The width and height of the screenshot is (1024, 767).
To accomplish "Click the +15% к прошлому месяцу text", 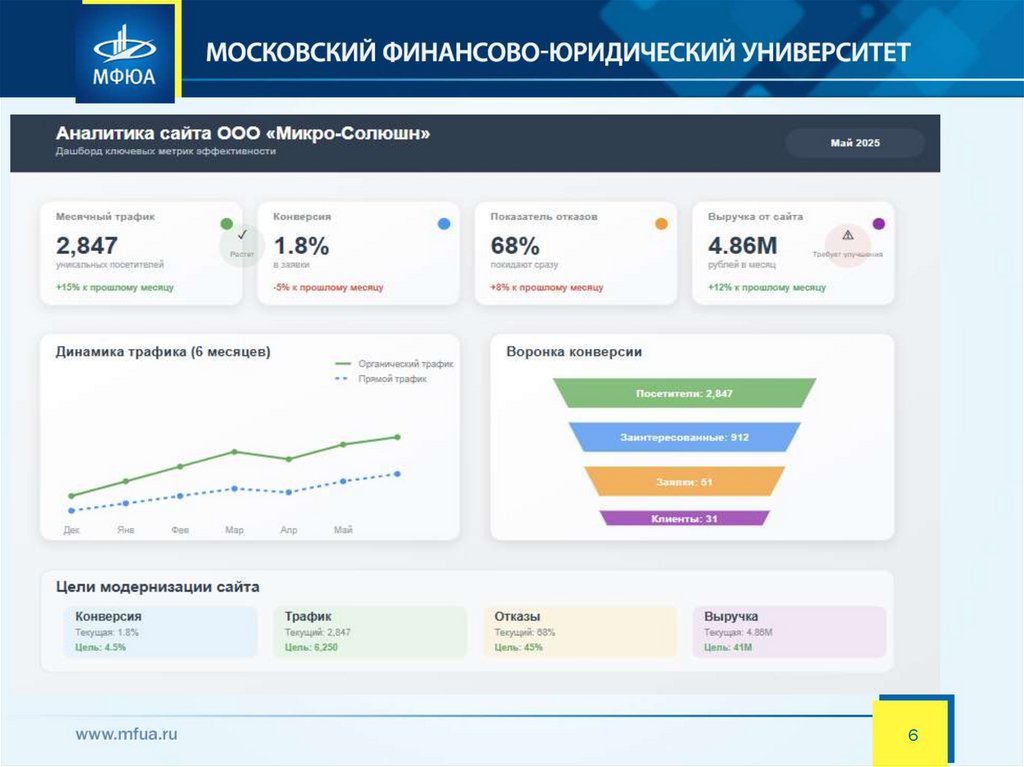I will 115,287.
